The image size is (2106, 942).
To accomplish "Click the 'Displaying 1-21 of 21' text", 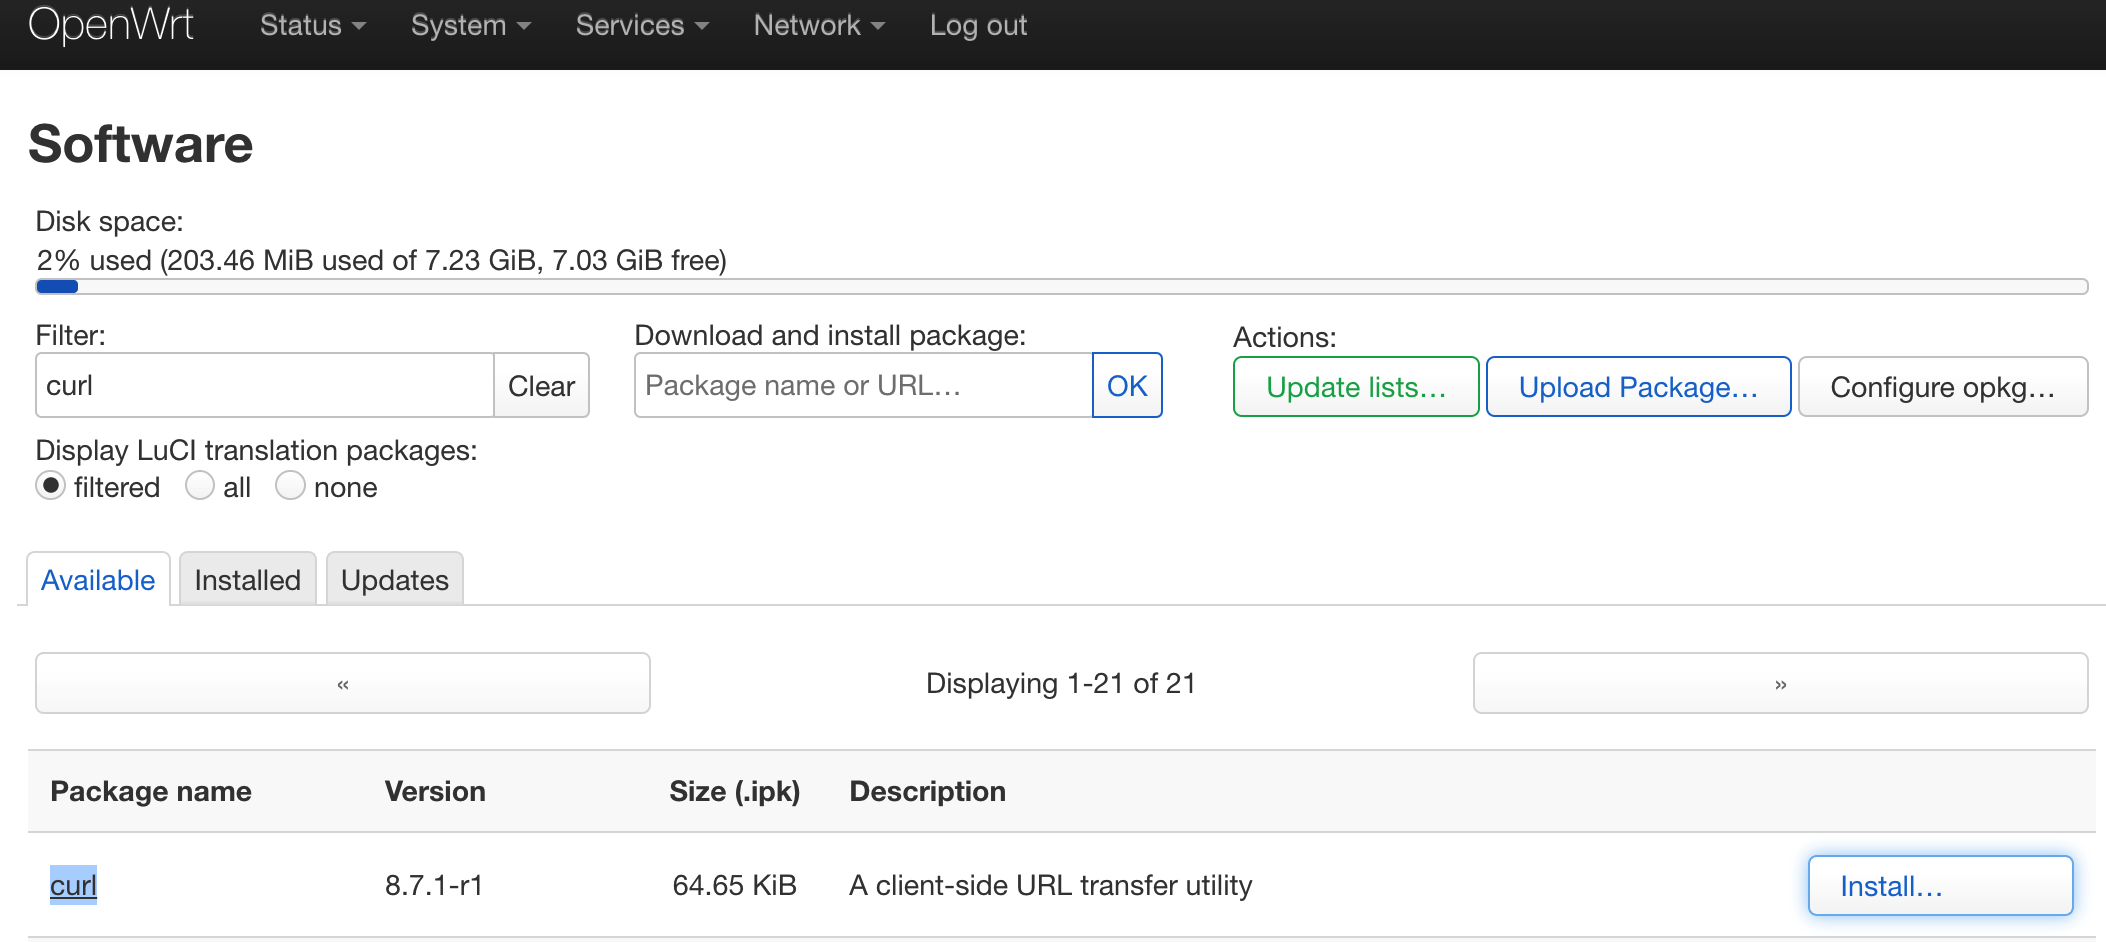I will click(1061, 683).
